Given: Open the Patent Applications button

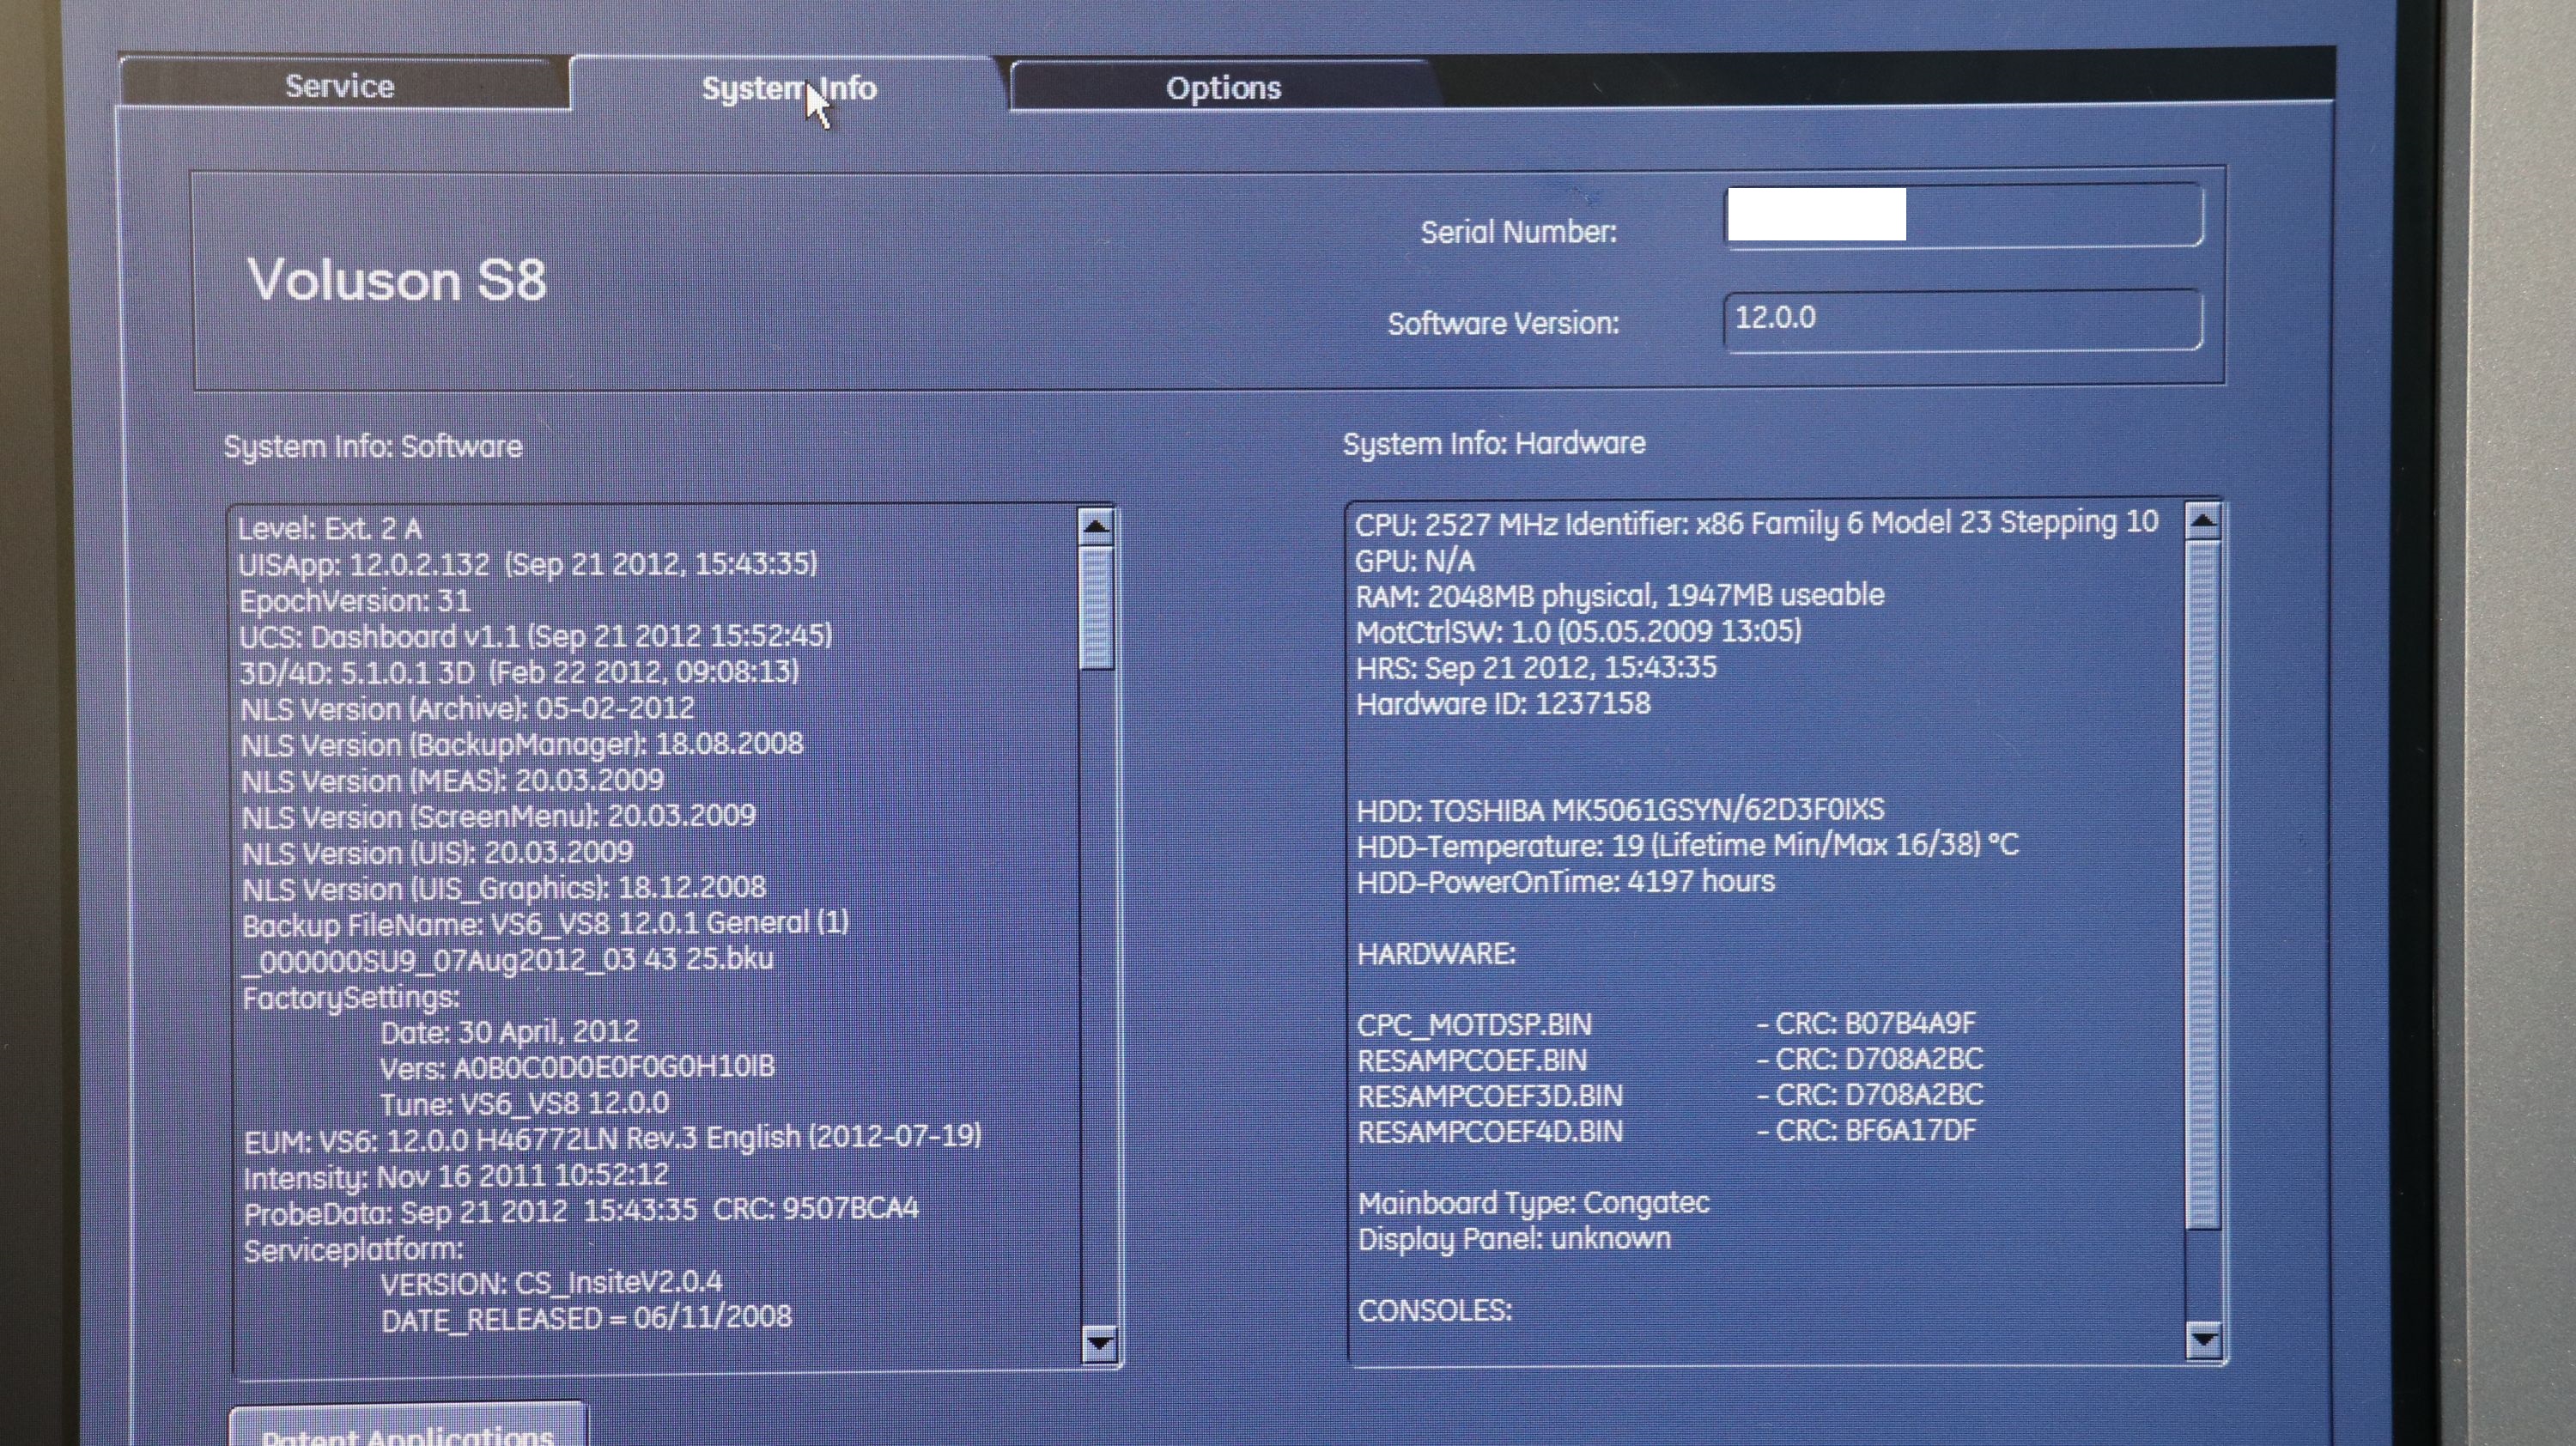Looking at the screenshot, I should pos(408,1426).
